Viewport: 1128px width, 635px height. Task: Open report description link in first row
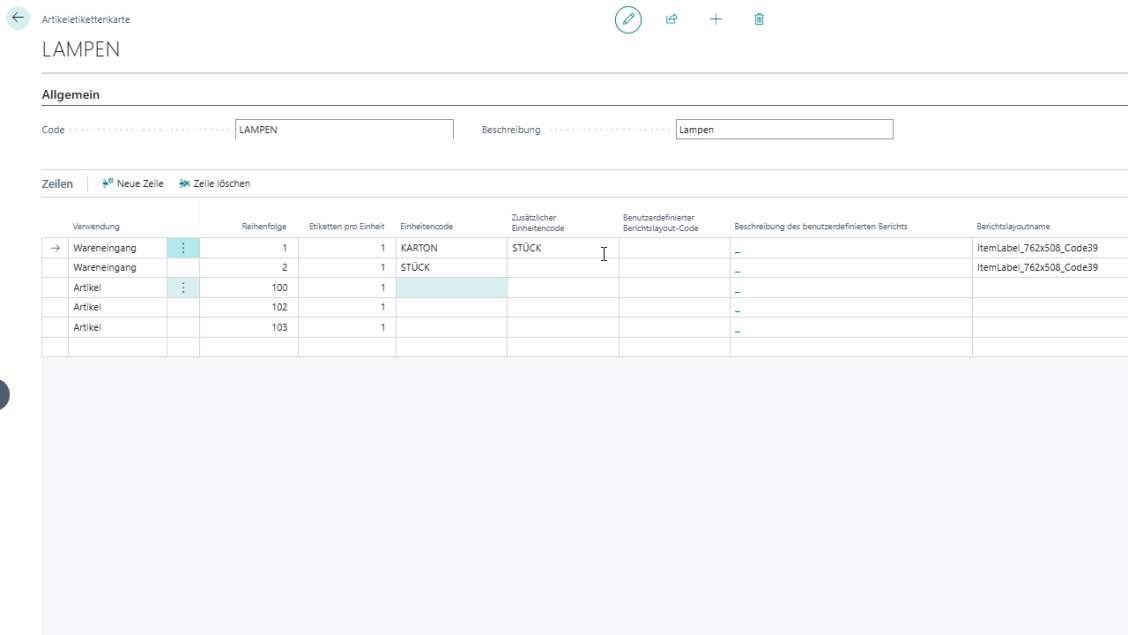[x=738, y=250]
